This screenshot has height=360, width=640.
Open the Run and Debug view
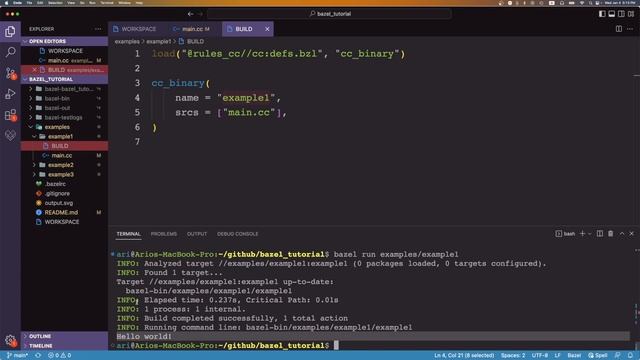(x=10, y=94)
